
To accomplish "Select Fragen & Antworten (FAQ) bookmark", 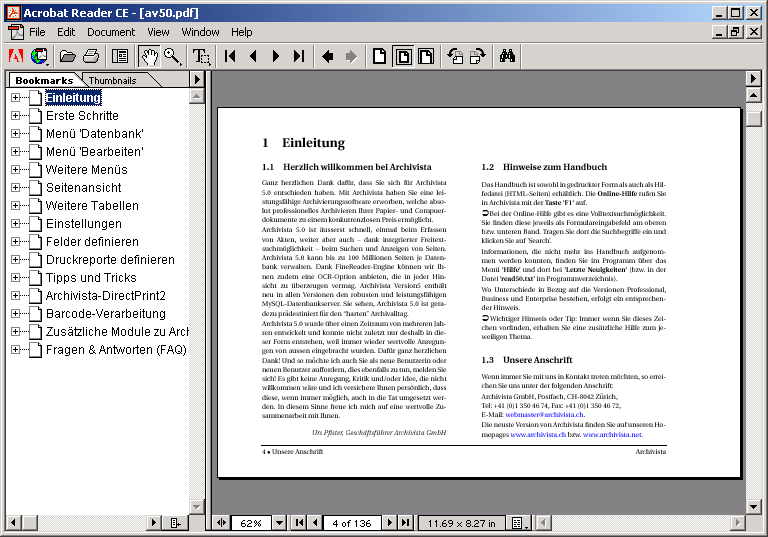I will (x=116, y=350).
